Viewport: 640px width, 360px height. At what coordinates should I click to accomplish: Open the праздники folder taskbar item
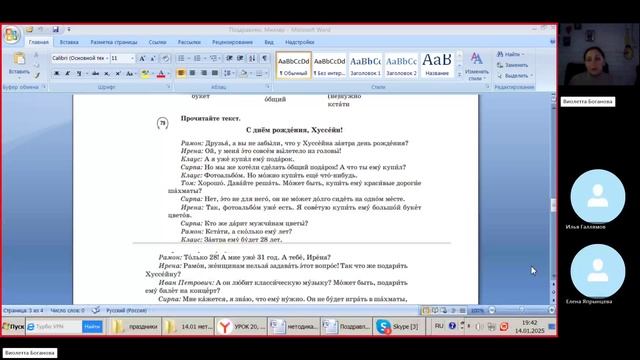[135, 327]
